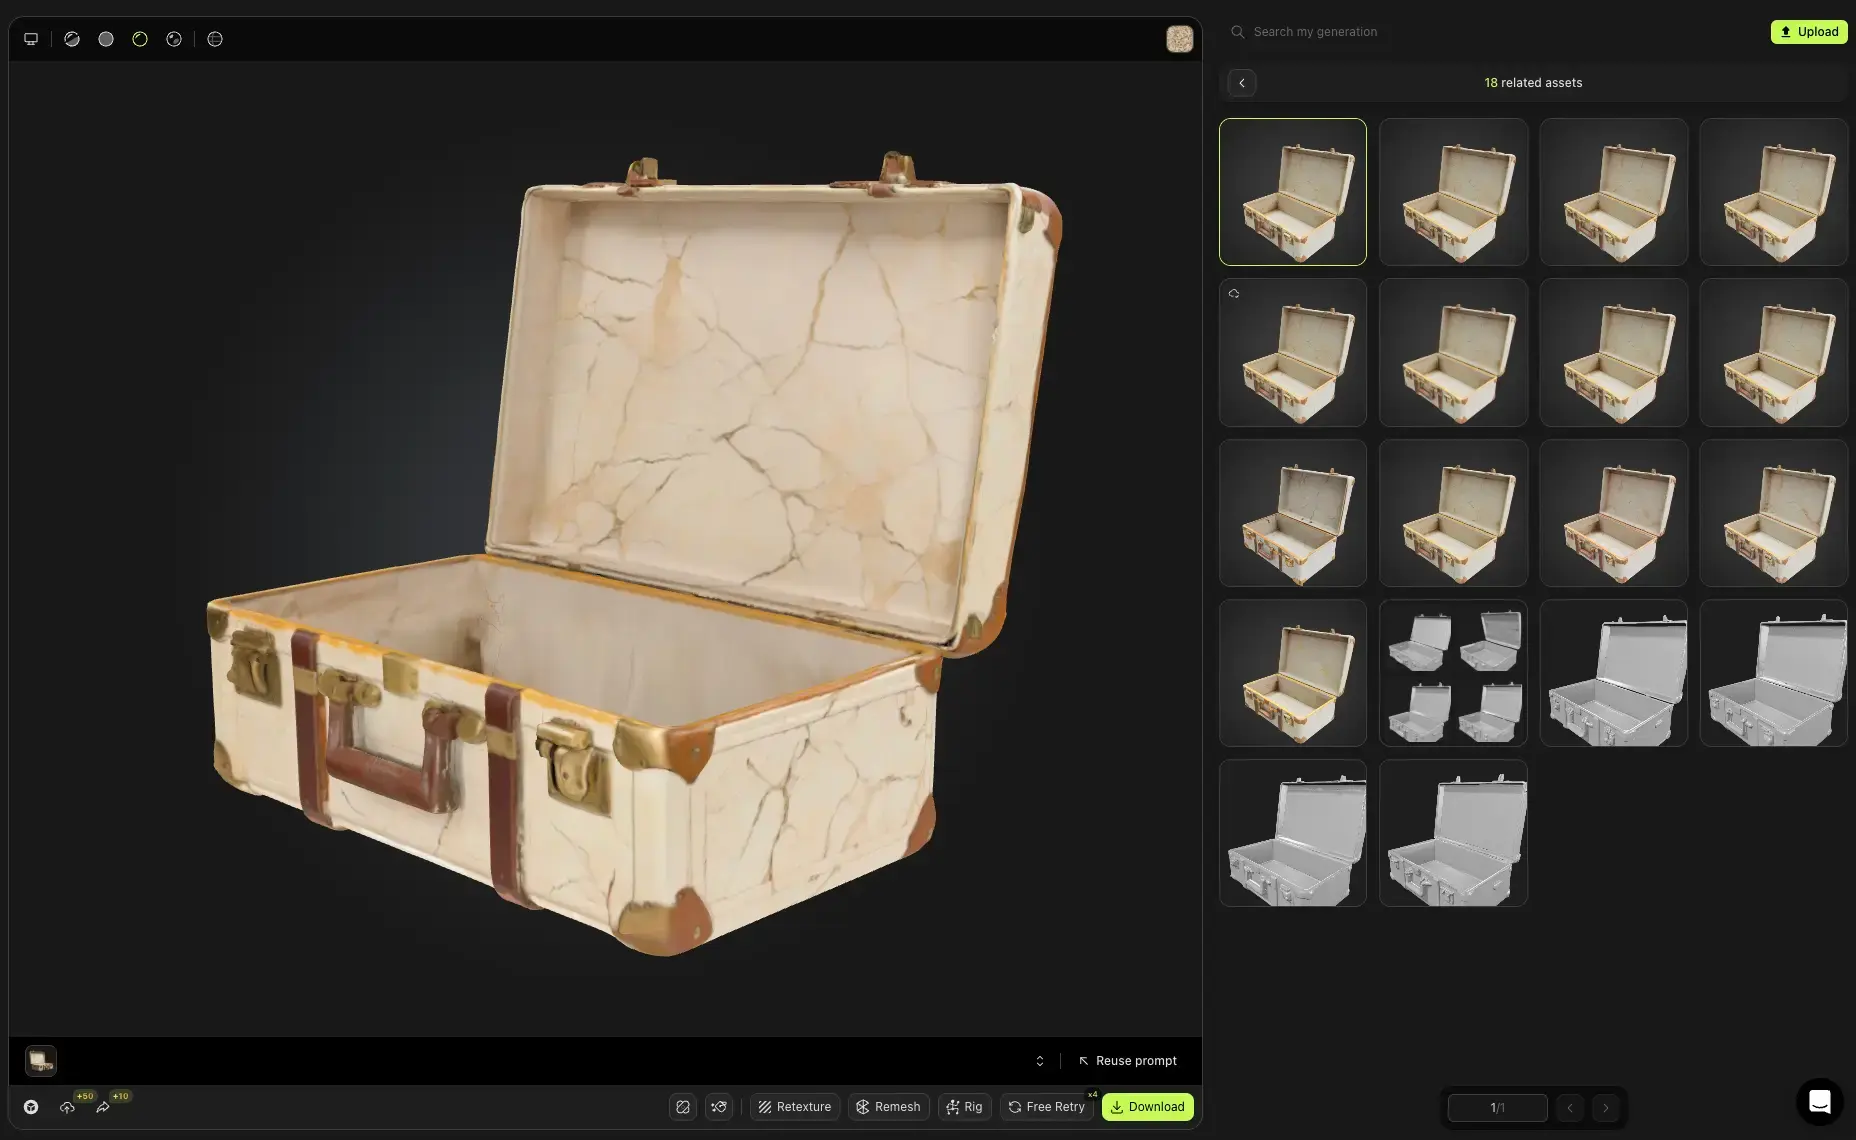This screenshot has width=1856, height=1140.
Task: Click the share arrow icon with +10 badge
Action: click(x=103, y=1107)
